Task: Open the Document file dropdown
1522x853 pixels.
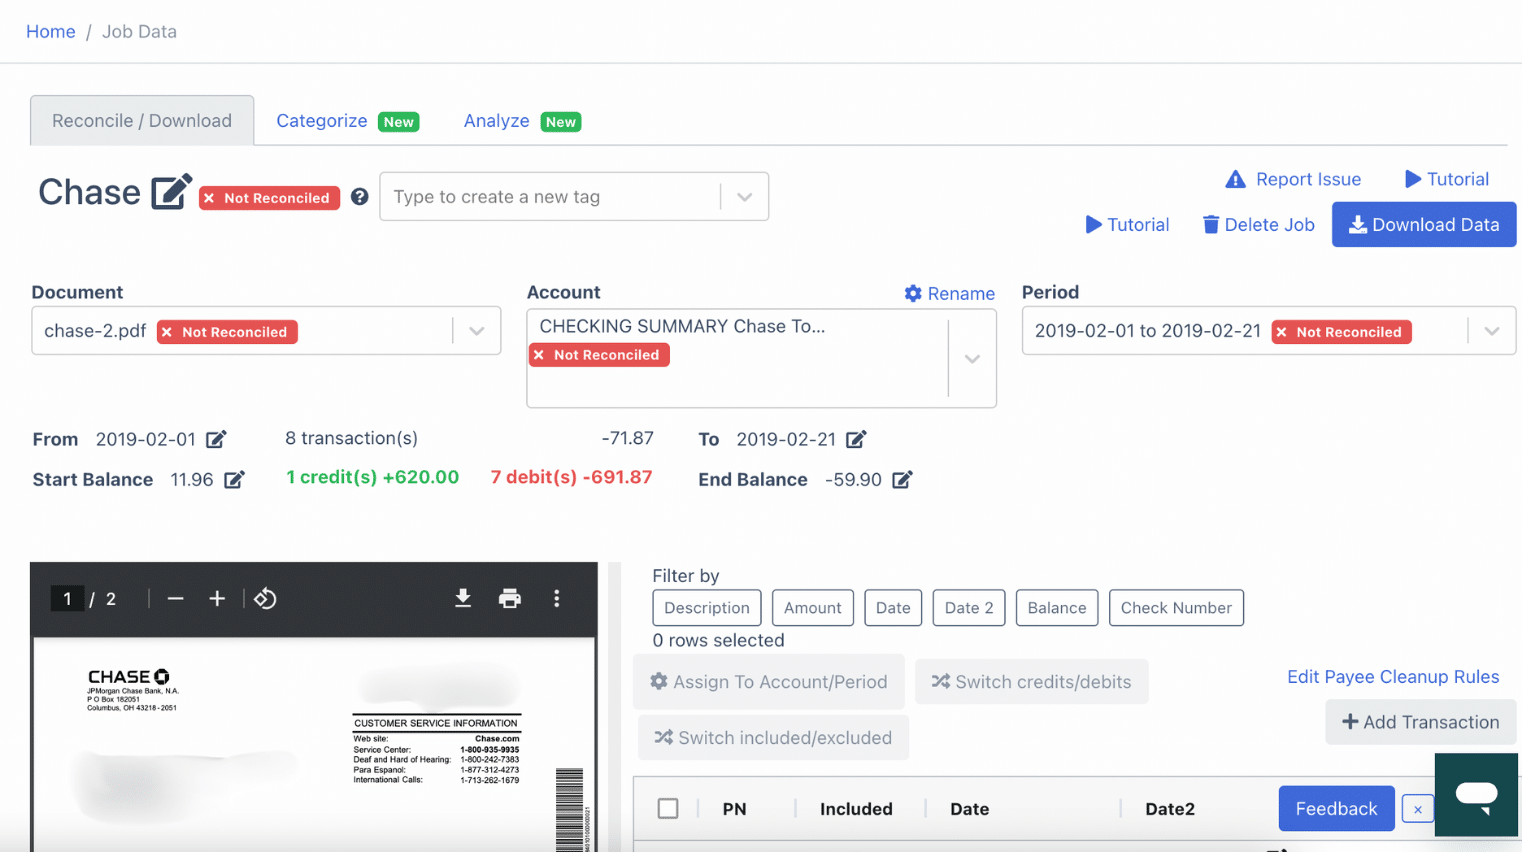Action: coord(476,330)
